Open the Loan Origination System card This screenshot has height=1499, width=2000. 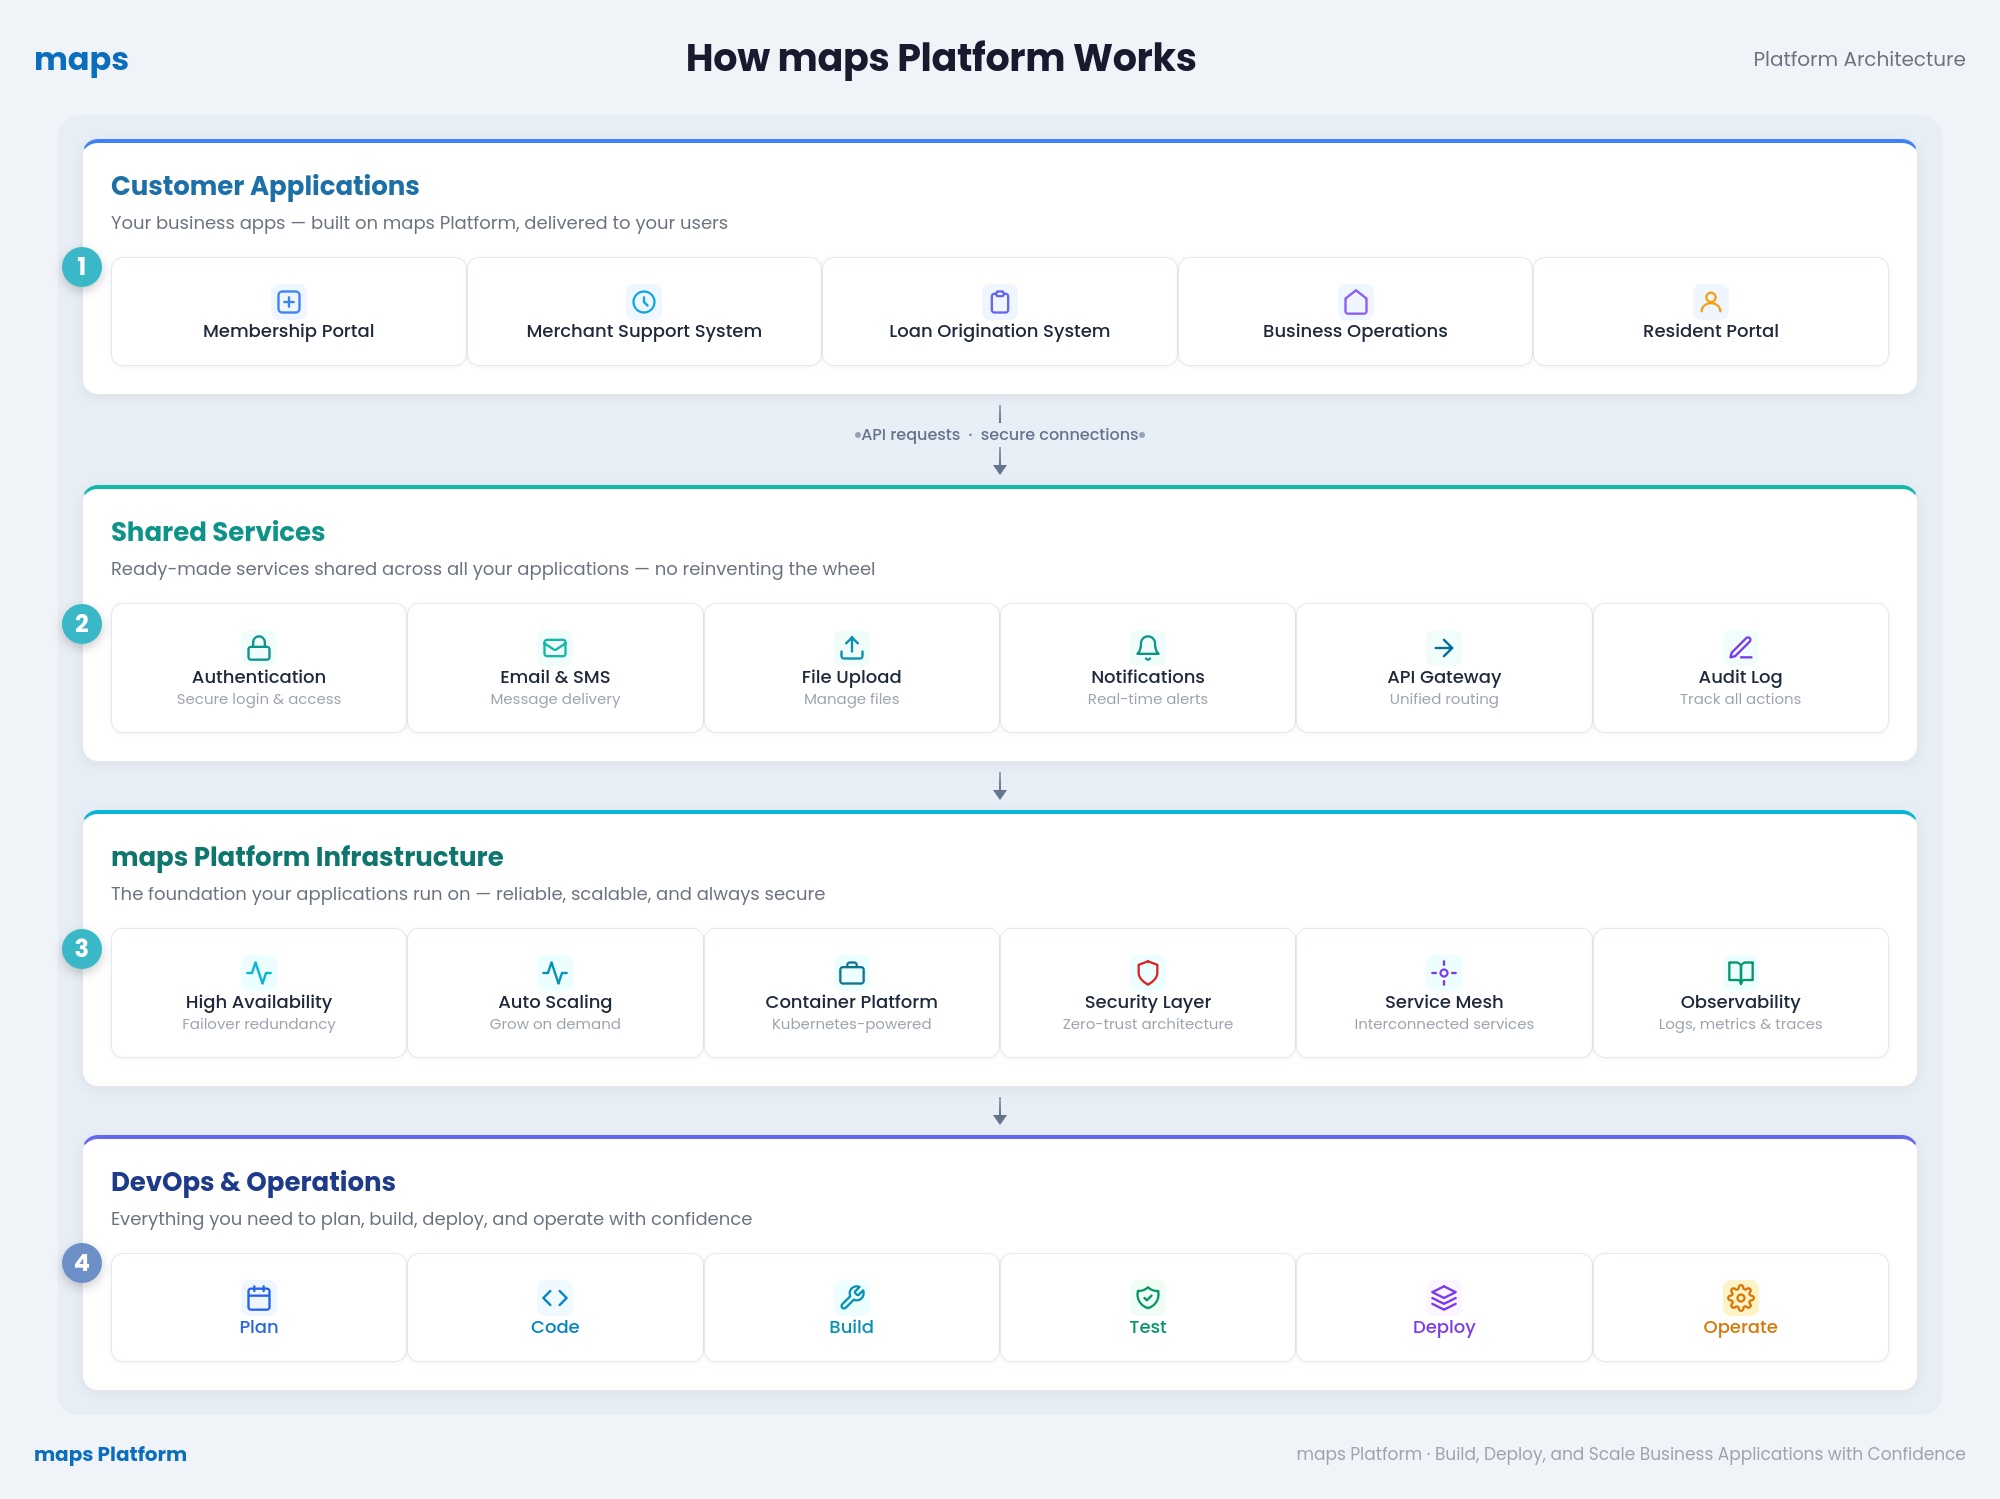[x=998, y=311]
